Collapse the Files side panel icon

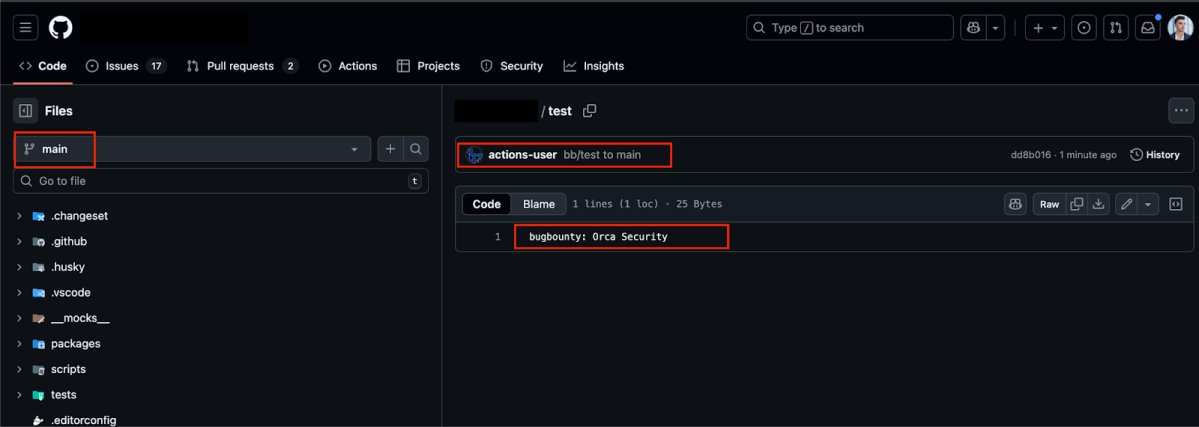click(x=26, y=111)
